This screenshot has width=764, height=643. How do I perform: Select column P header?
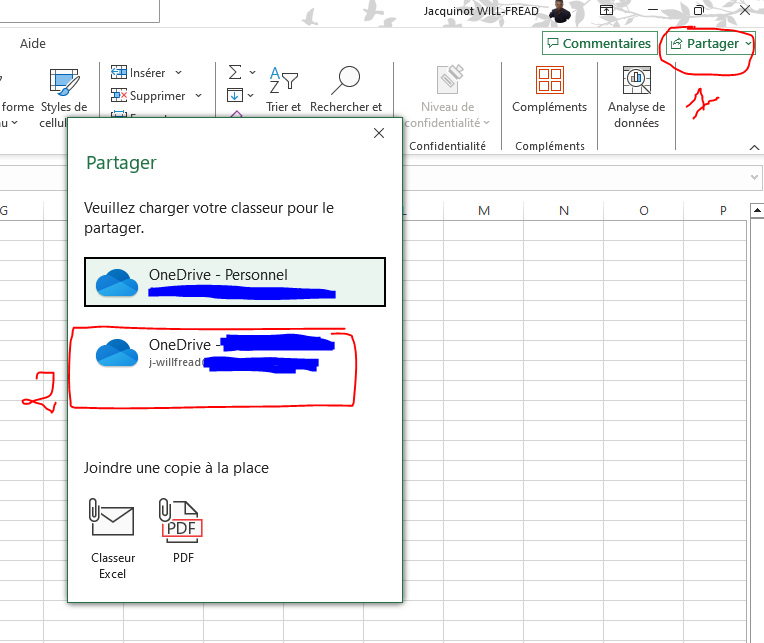723,210
